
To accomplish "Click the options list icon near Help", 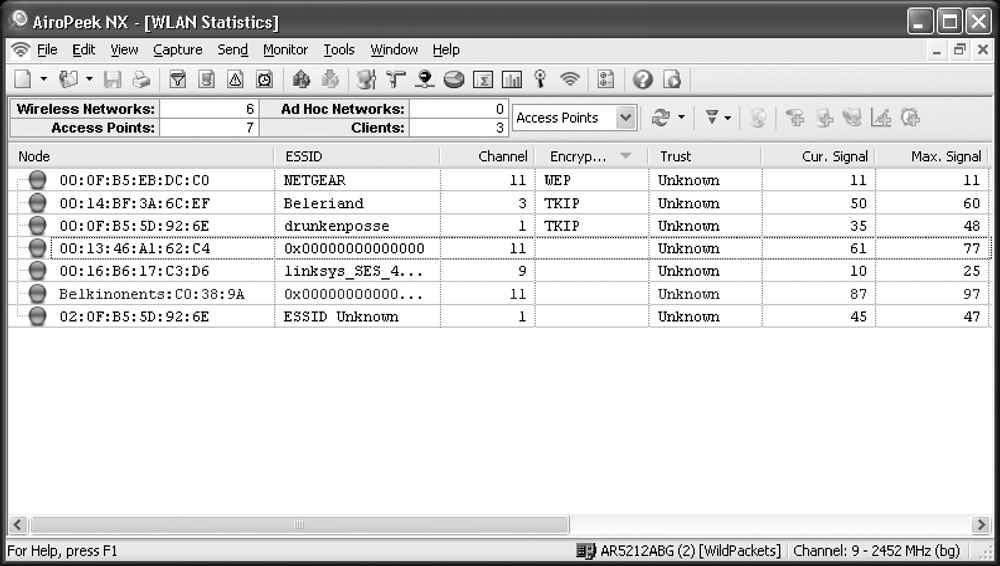I will coord(605,80).
